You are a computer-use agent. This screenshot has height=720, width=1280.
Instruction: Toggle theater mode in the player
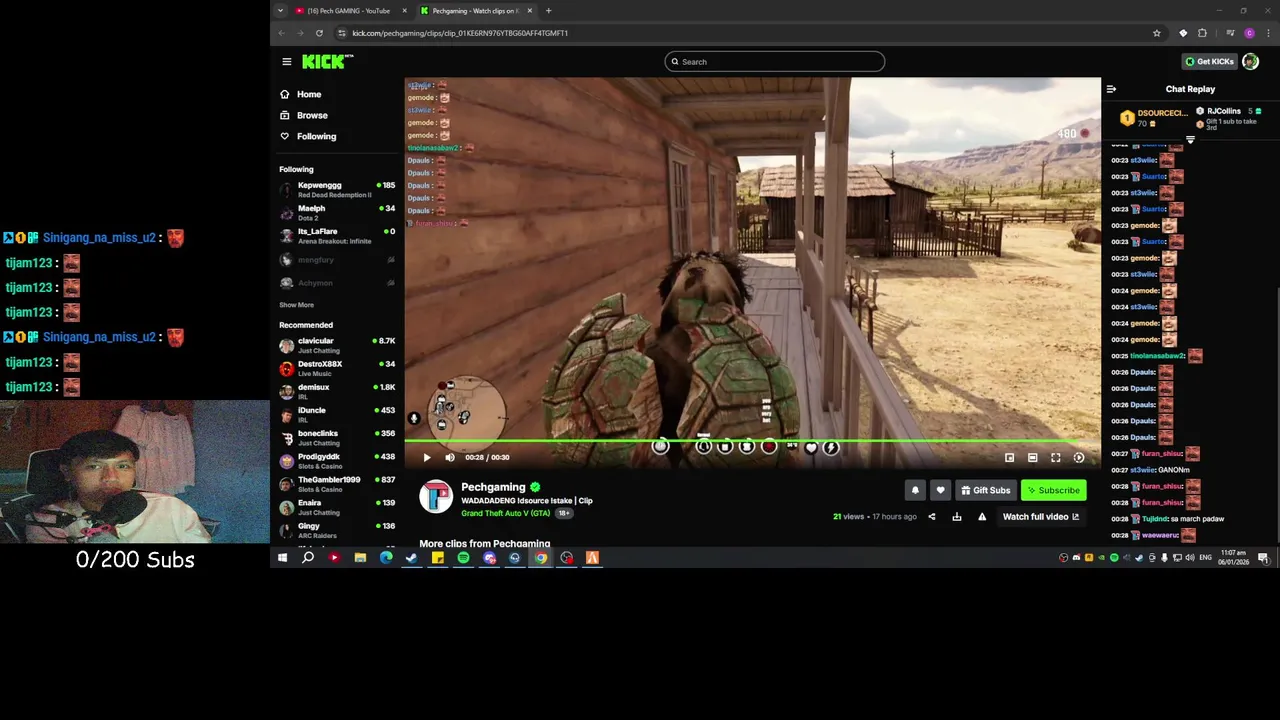point(1032,458)
